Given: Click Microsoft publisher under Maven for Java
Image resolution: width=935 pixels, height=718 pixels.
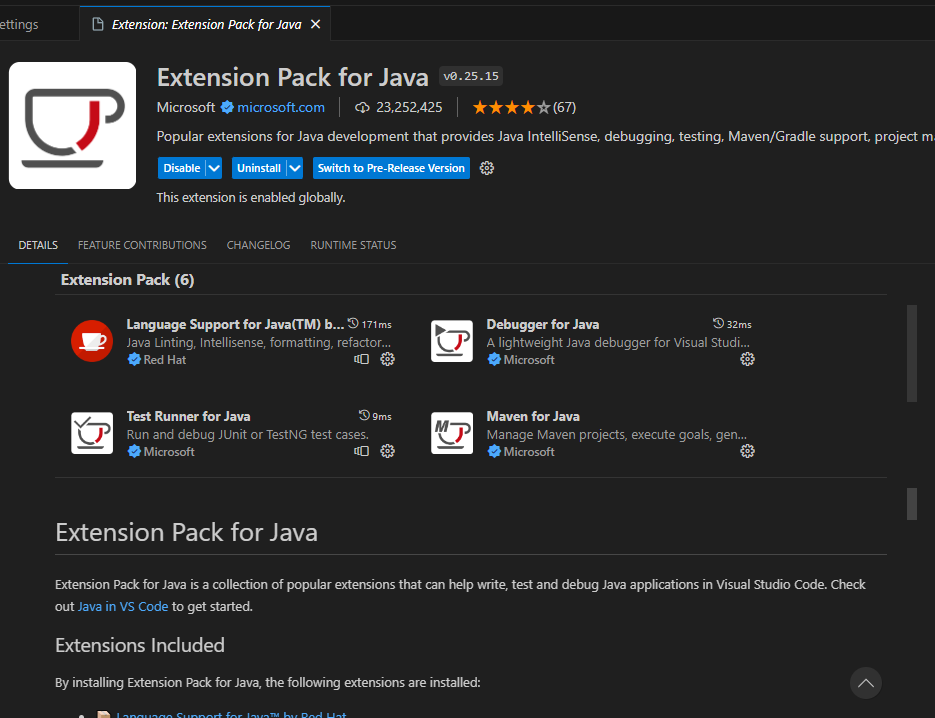Looking at the screenshot, I should point(529,451).
